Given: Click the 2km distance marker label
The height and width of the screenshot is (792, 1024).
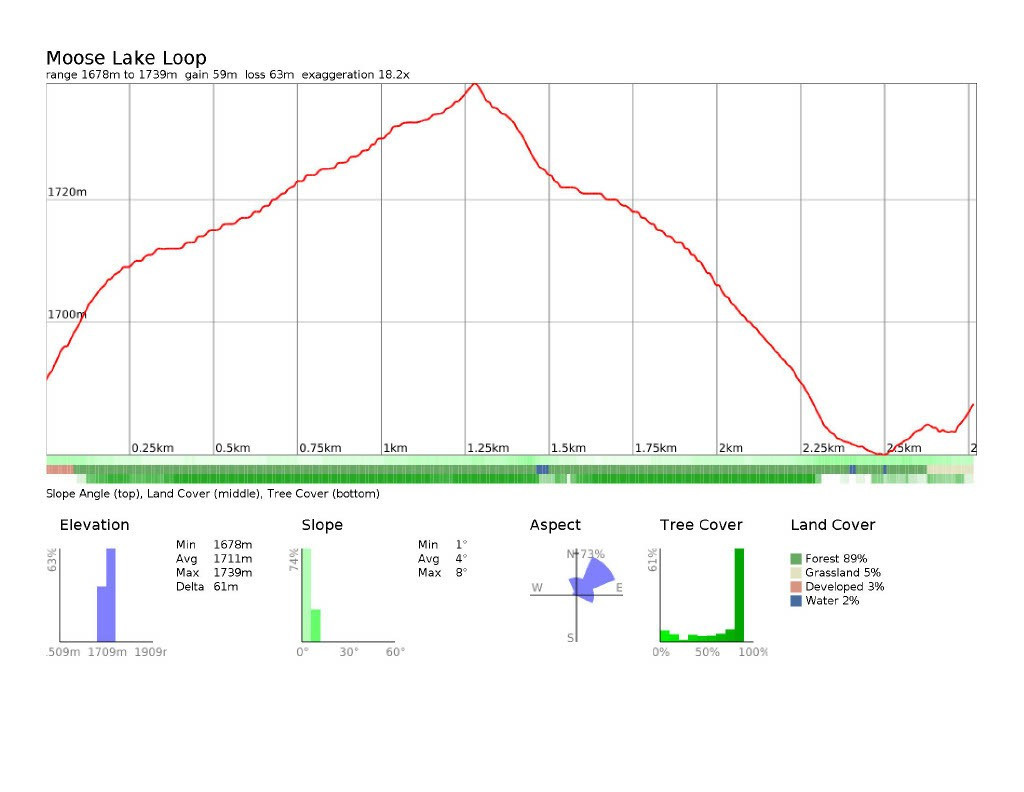Looking at the screenshot, I should [x=731, y=448].
